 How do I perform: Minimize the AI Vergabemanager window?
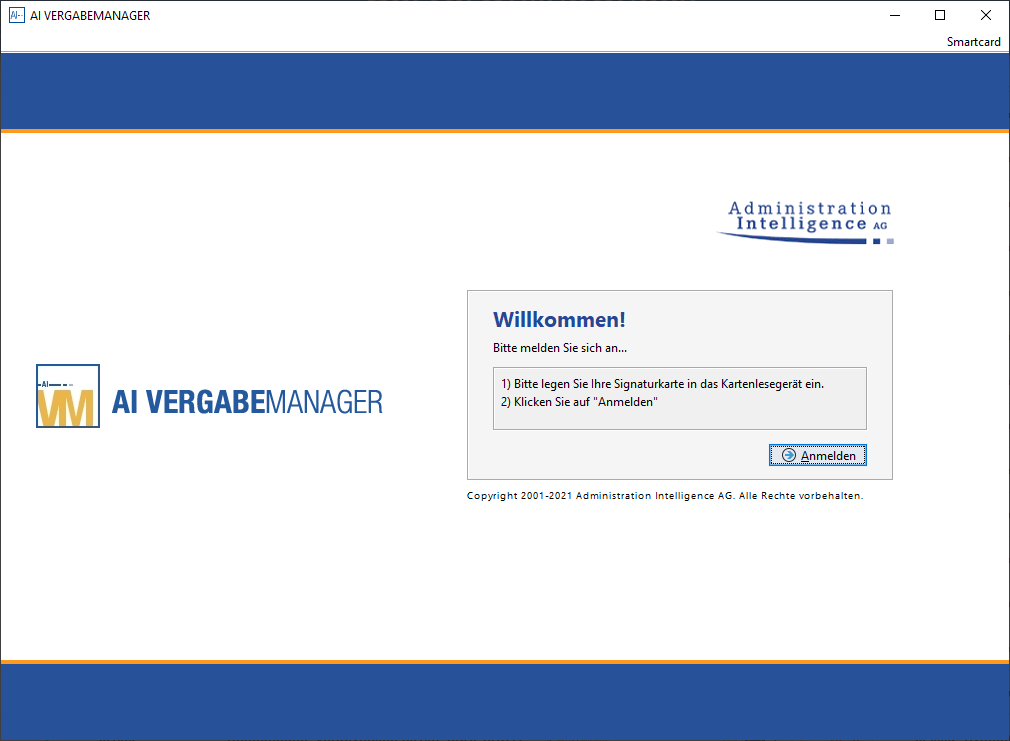tap(895, 15)
